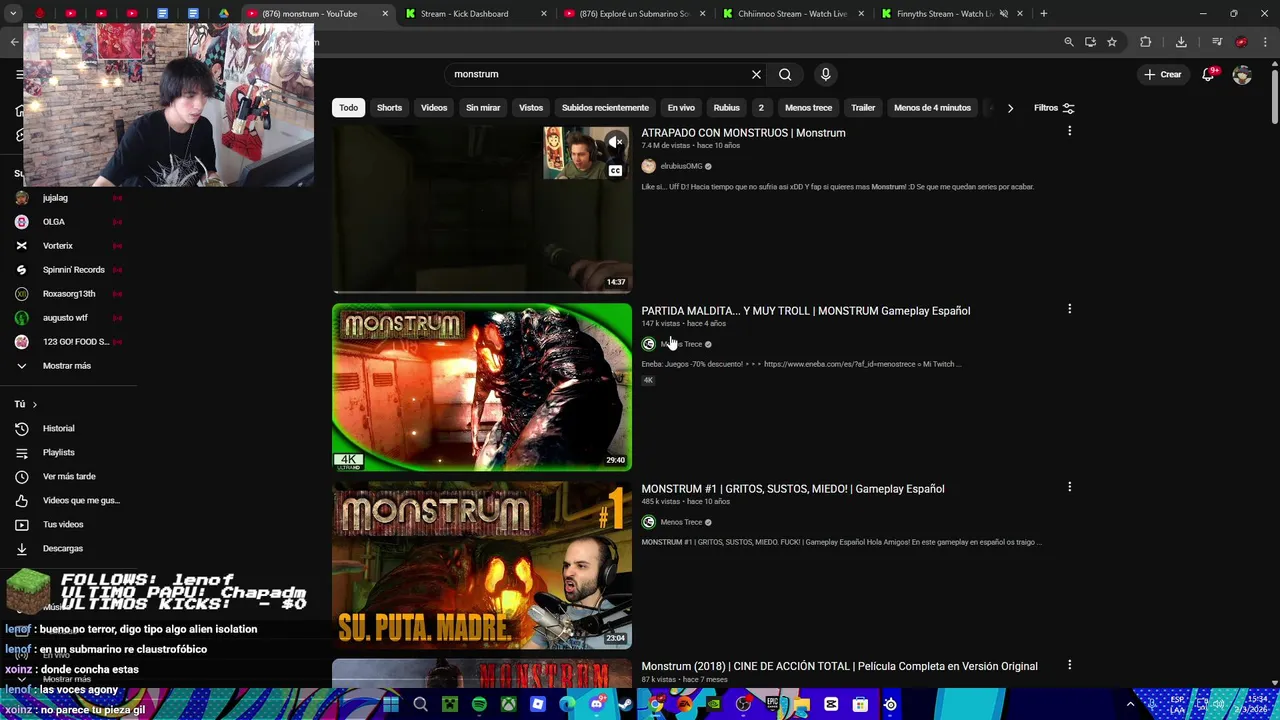Open more options for PARTIDA MALDITA video

[1069, 309]
